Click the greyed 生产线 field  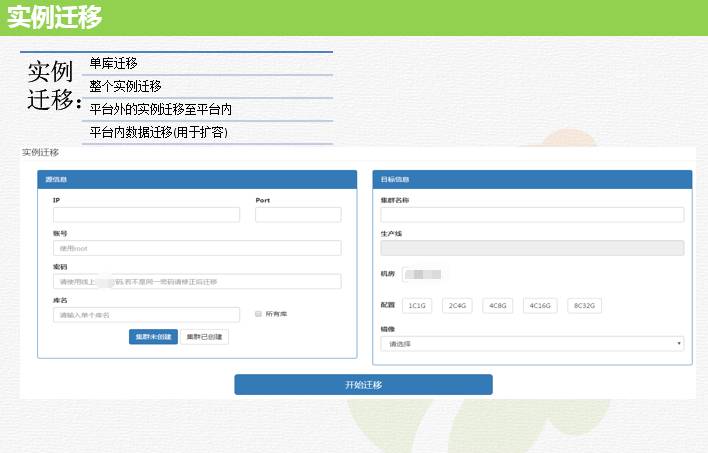[532, 248]
